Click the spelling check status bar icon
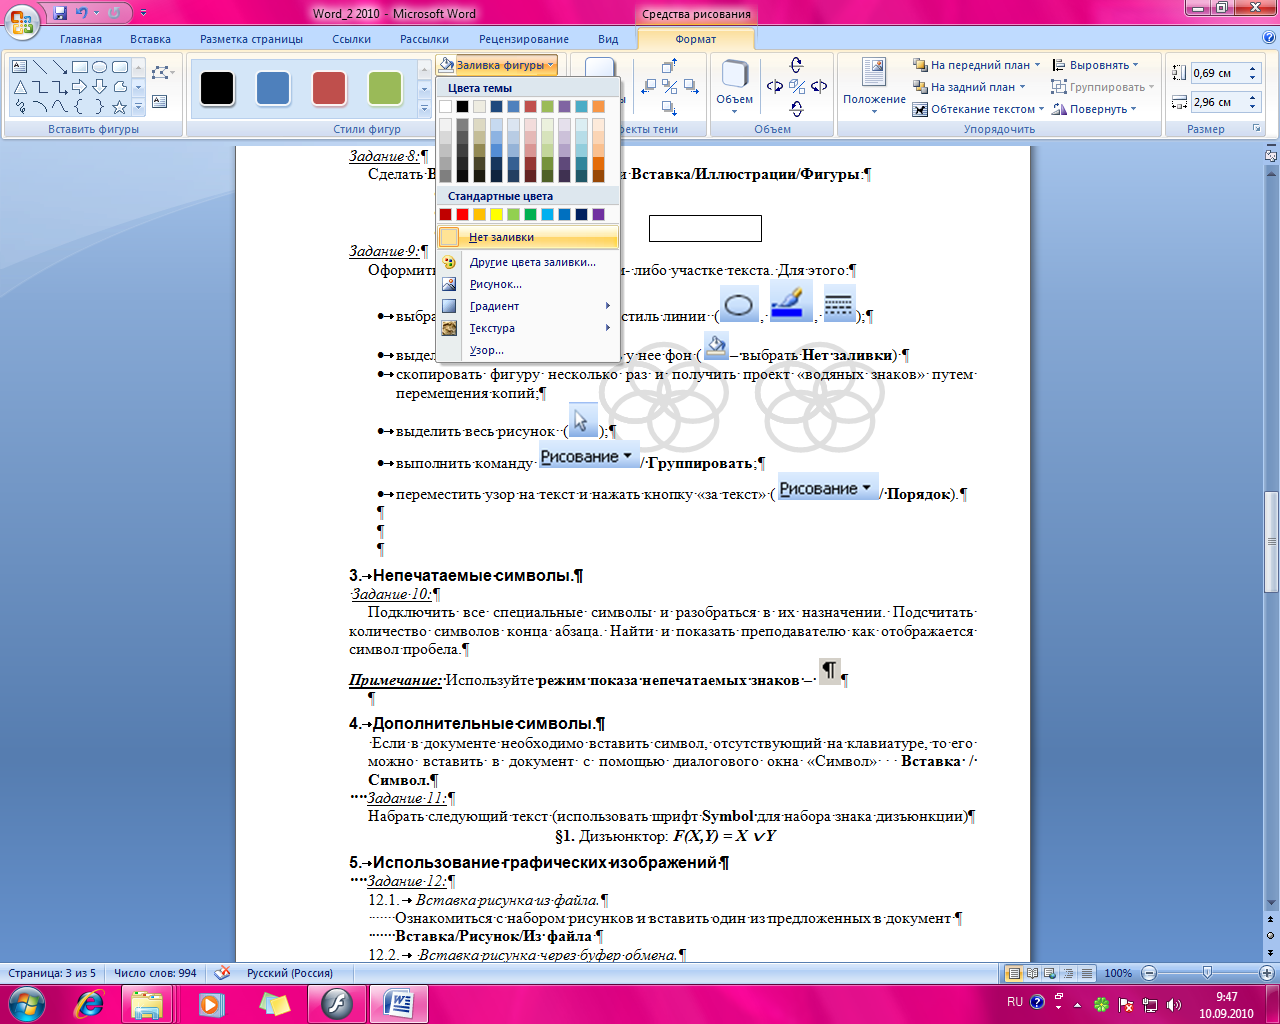 (x=222, y=973)
